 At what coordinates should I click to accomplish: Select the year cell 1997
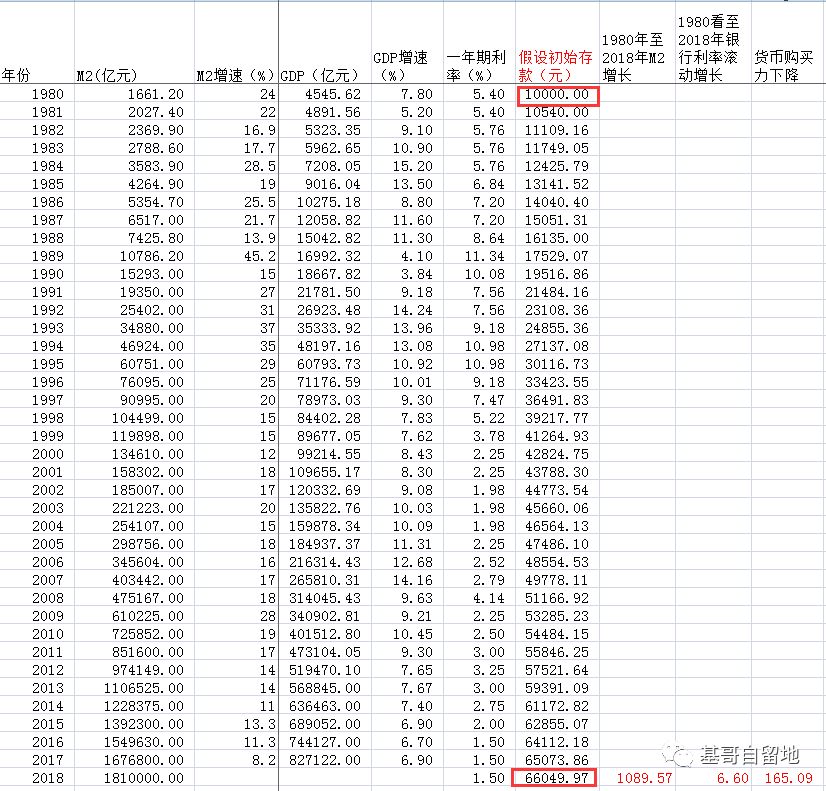click(x=47, y=400)
